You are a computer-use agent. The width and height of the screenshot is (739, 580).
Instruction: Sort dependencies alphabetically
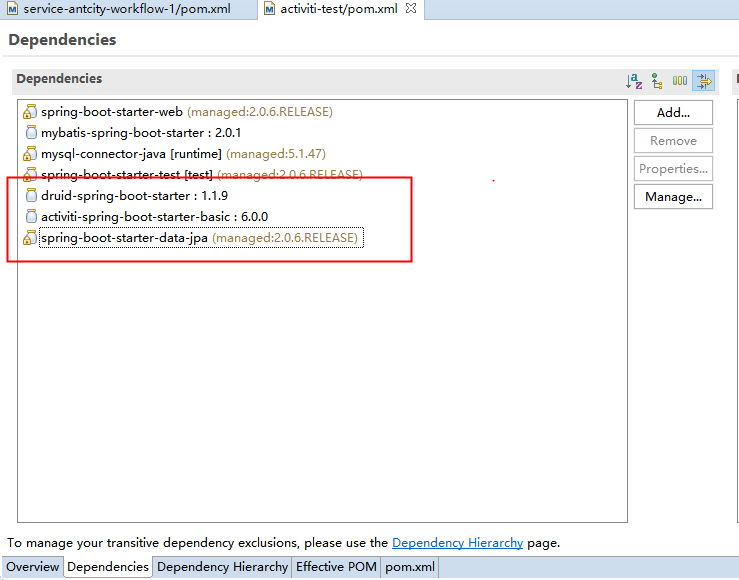(634, 81)
